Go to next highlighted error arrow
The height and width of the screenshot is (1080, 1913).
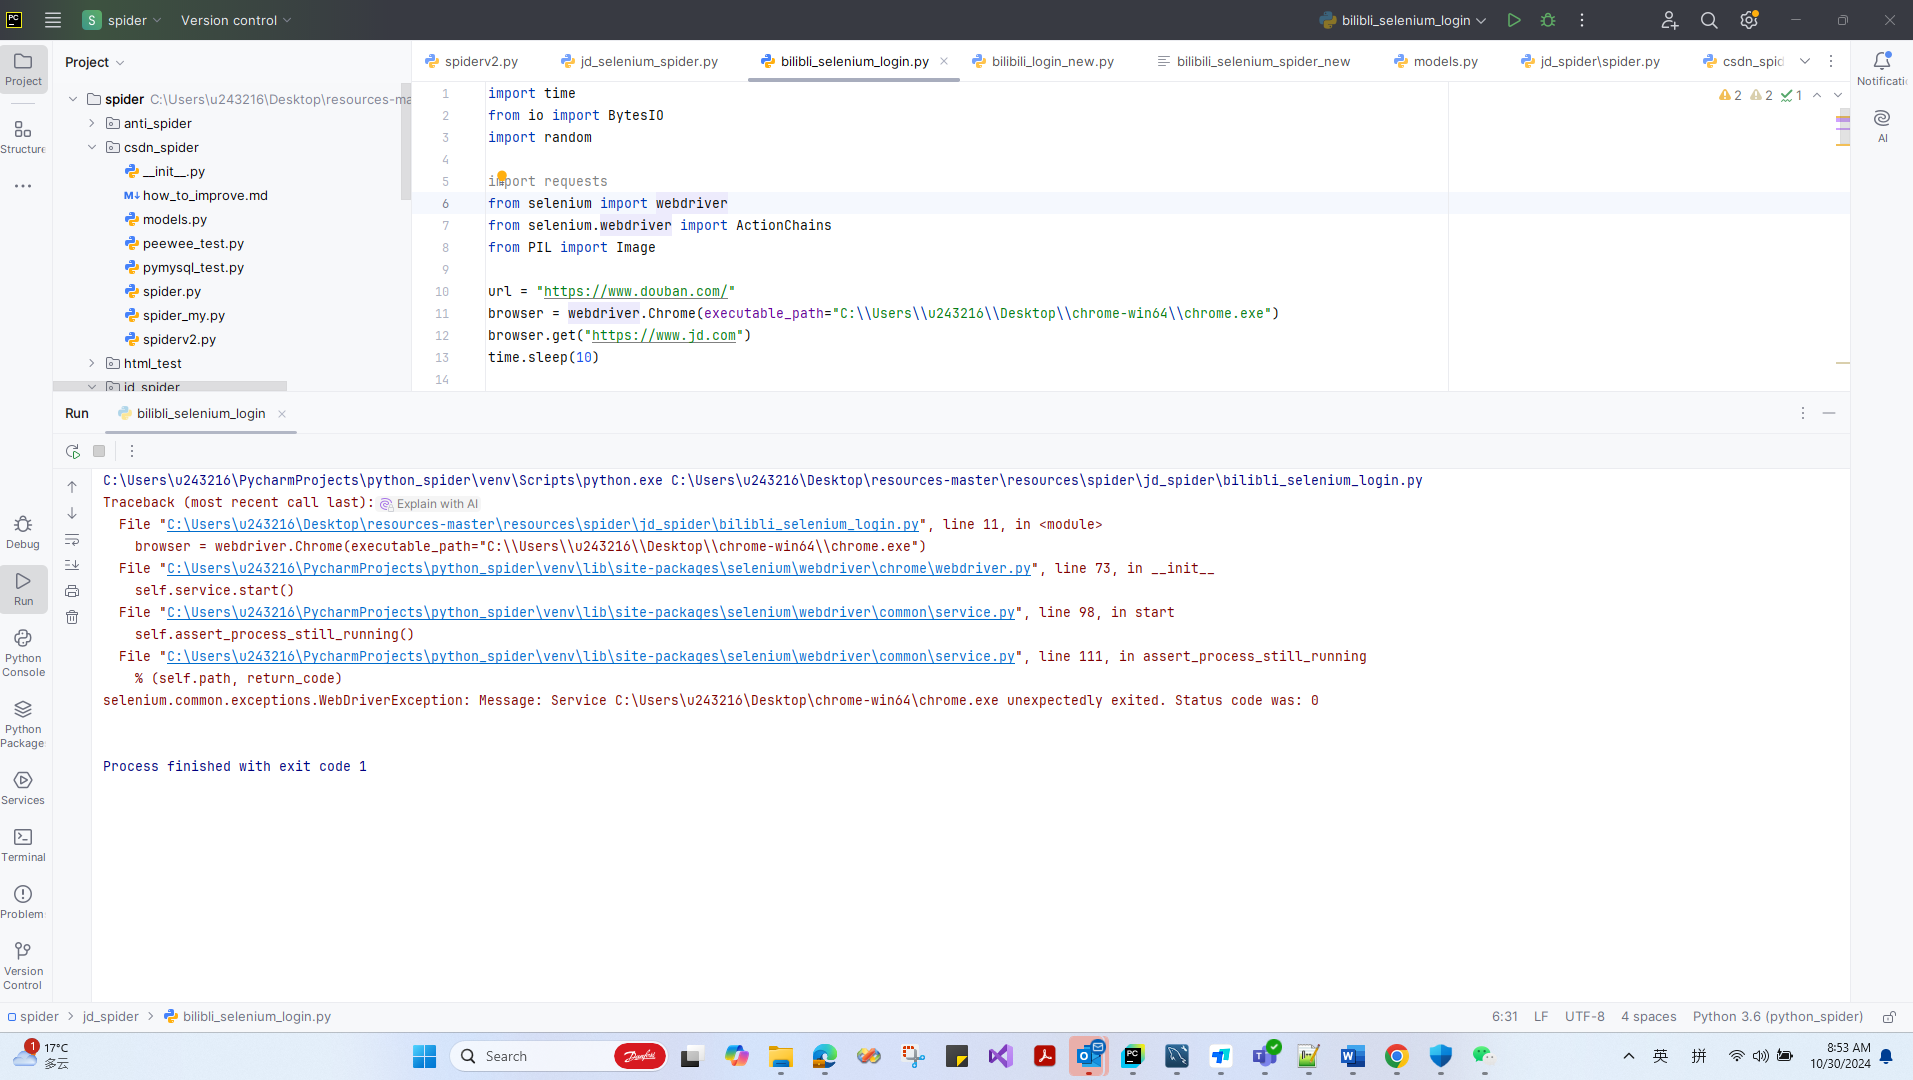(x=1838, y=95)
